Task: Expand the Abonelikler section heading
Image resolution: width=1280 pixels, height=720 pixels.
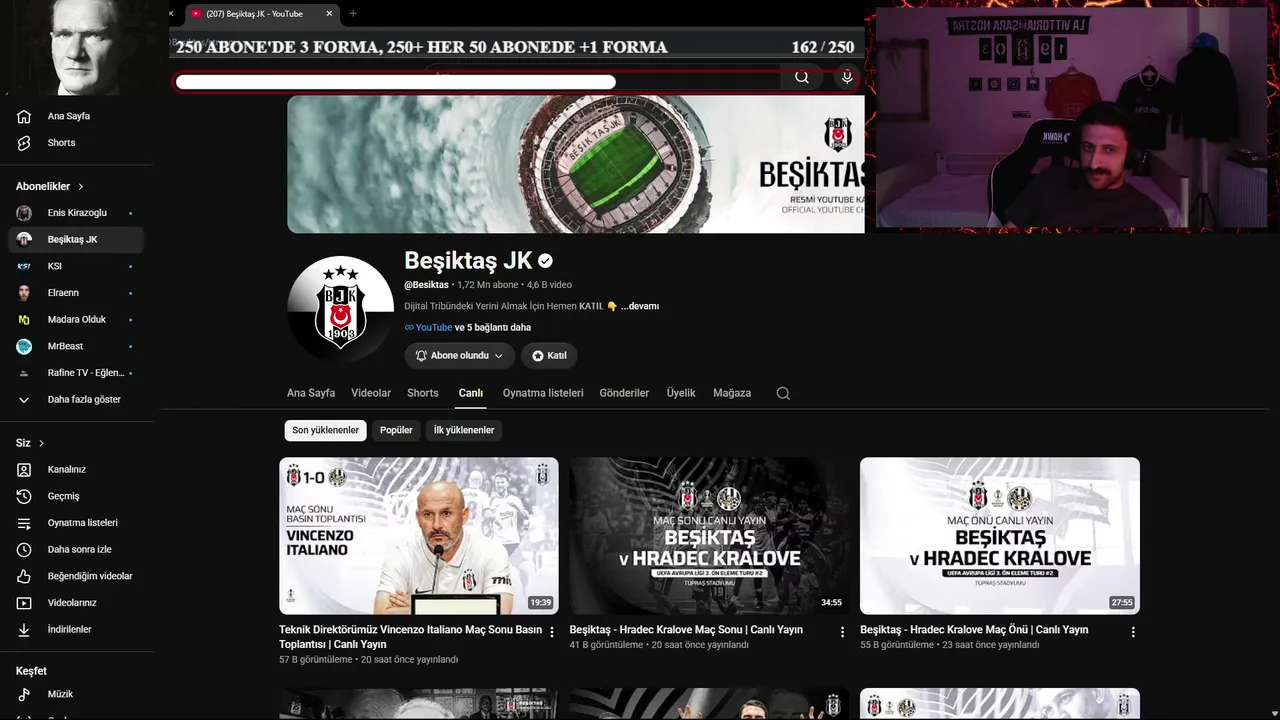Action: click(50, 187)
